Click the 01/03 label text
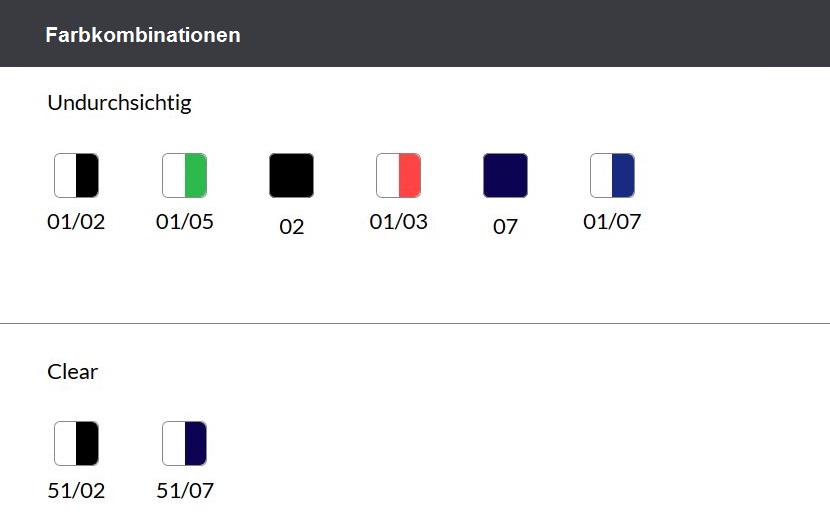 [x=399, y=222]
